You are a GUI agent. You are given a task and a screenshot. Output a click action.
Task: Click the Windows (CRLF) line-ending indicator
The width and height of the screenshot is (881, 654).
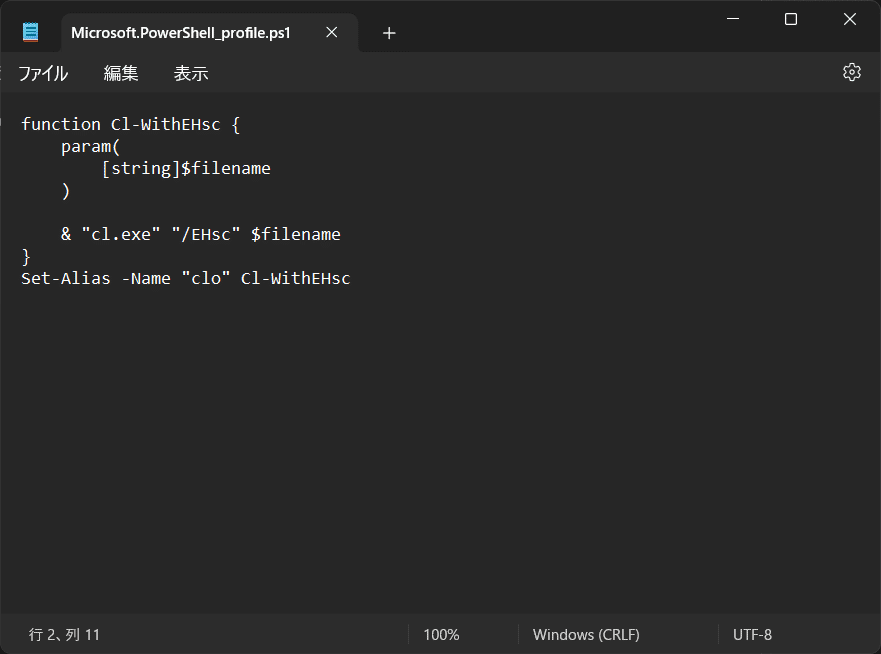(586, 634)
